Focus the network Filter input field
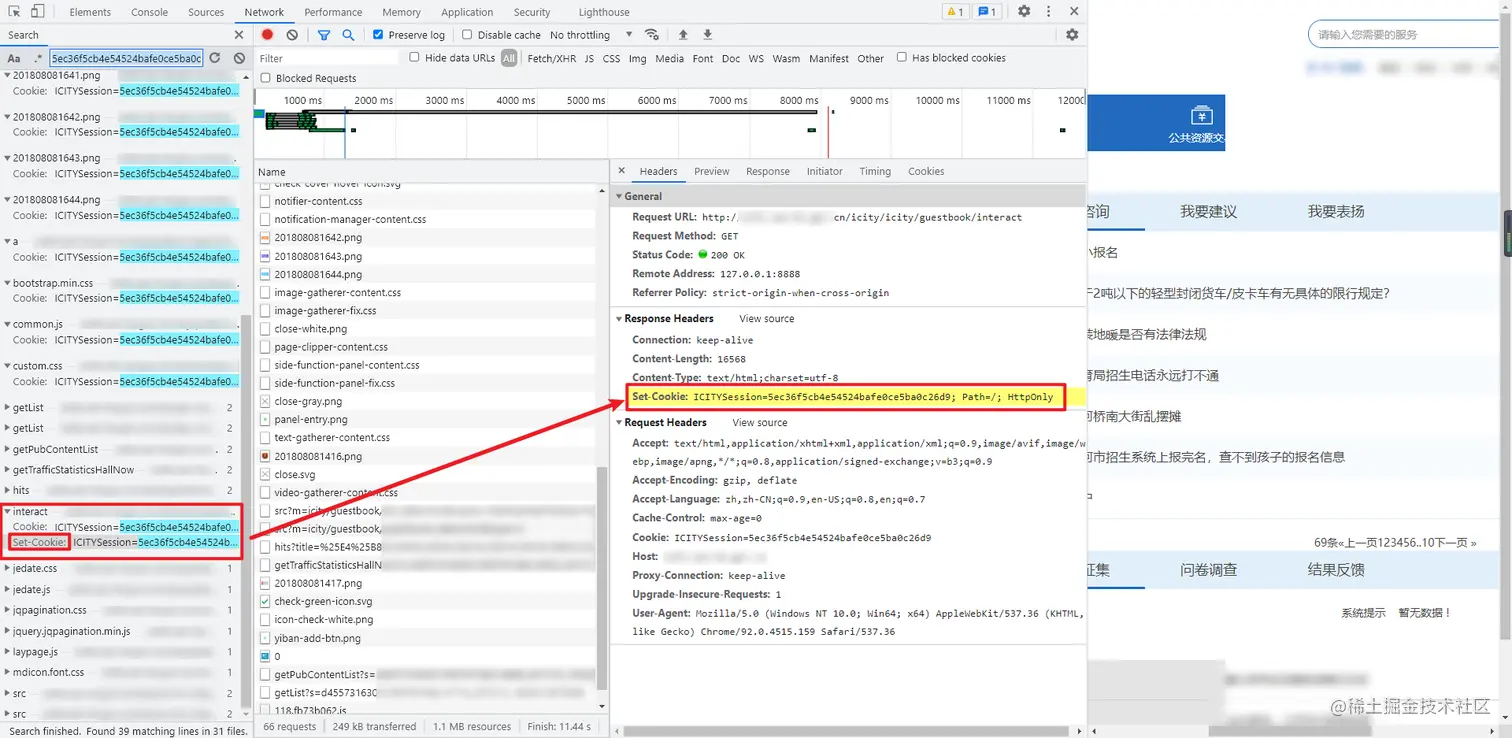 [x=328, y=58]
